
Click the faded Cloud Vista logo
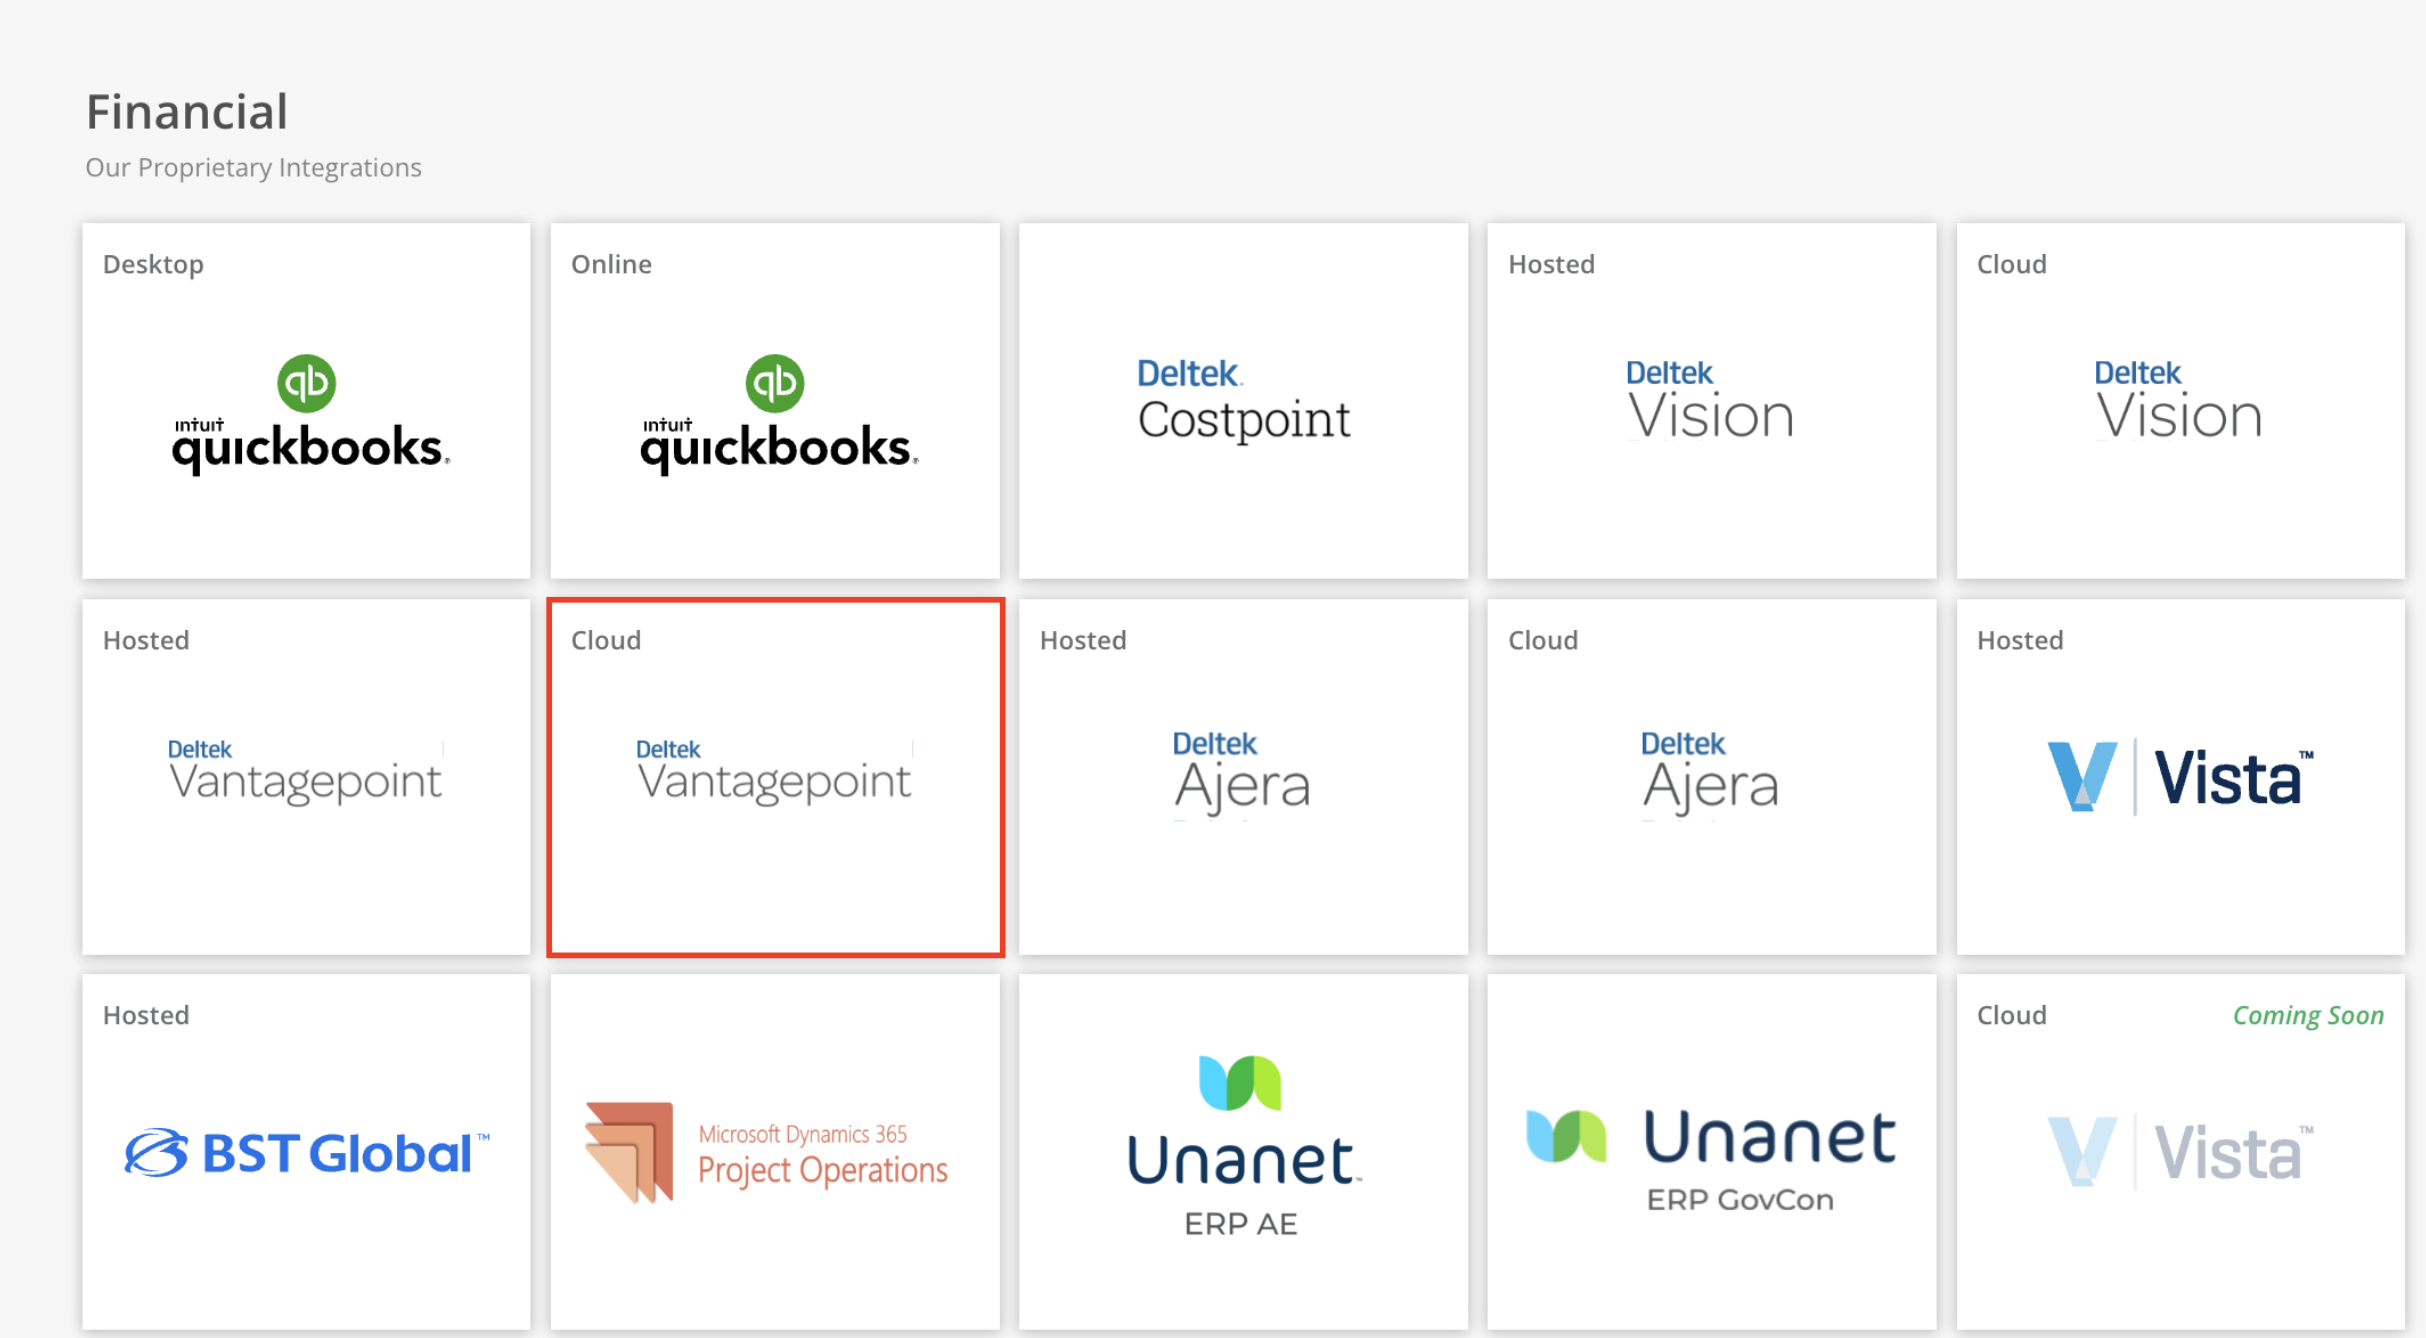click(x=2179, y=1152)
